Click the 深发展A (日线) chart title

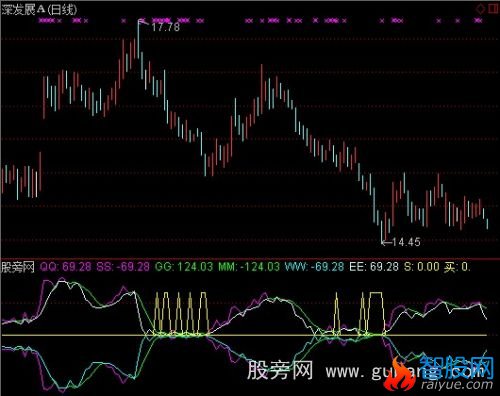point(39,10)
